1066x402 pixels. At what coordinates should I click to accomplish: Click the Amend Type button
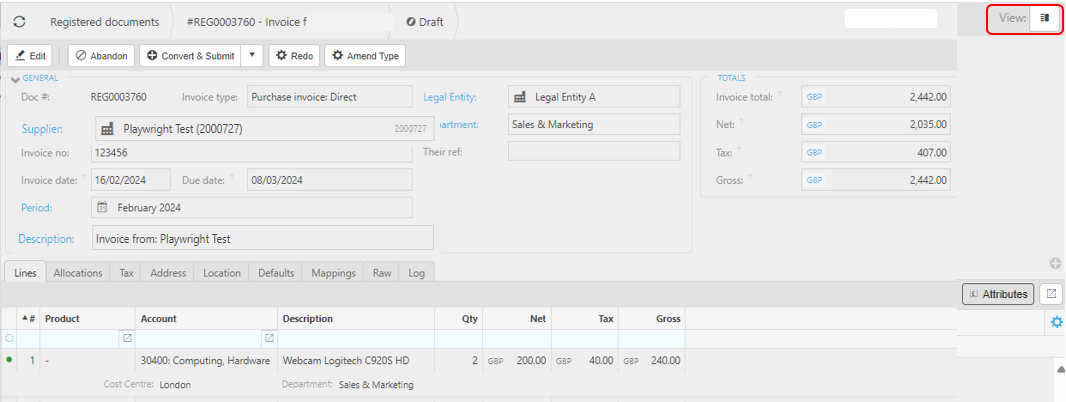[x=365, y=56]
